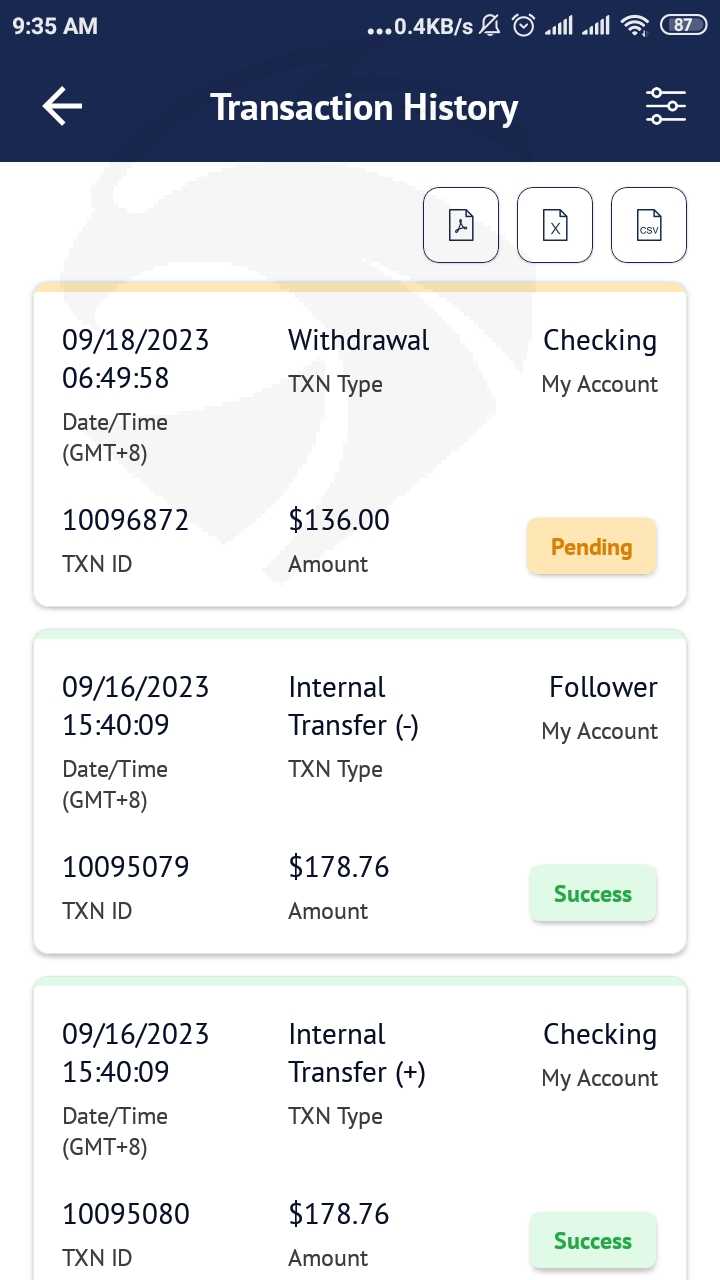
Task: Tap the Transaction History title
Action: point(364,107)
